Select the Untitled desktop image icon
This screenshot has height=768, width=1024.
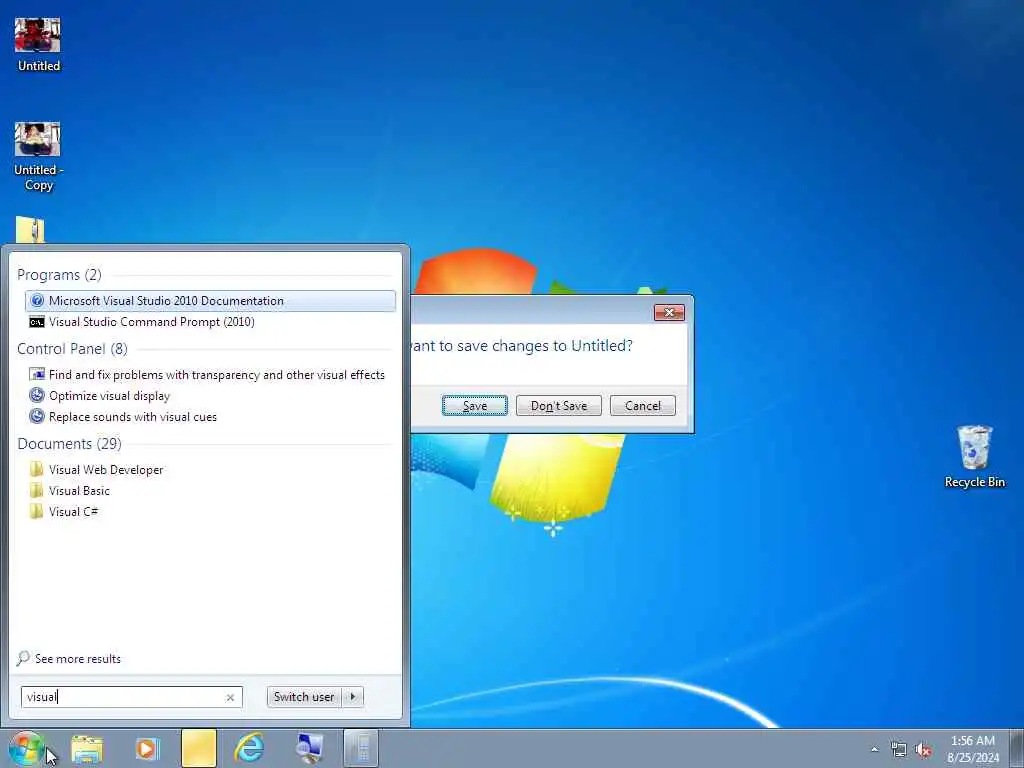pyautogui.click(x=38, y=44)
